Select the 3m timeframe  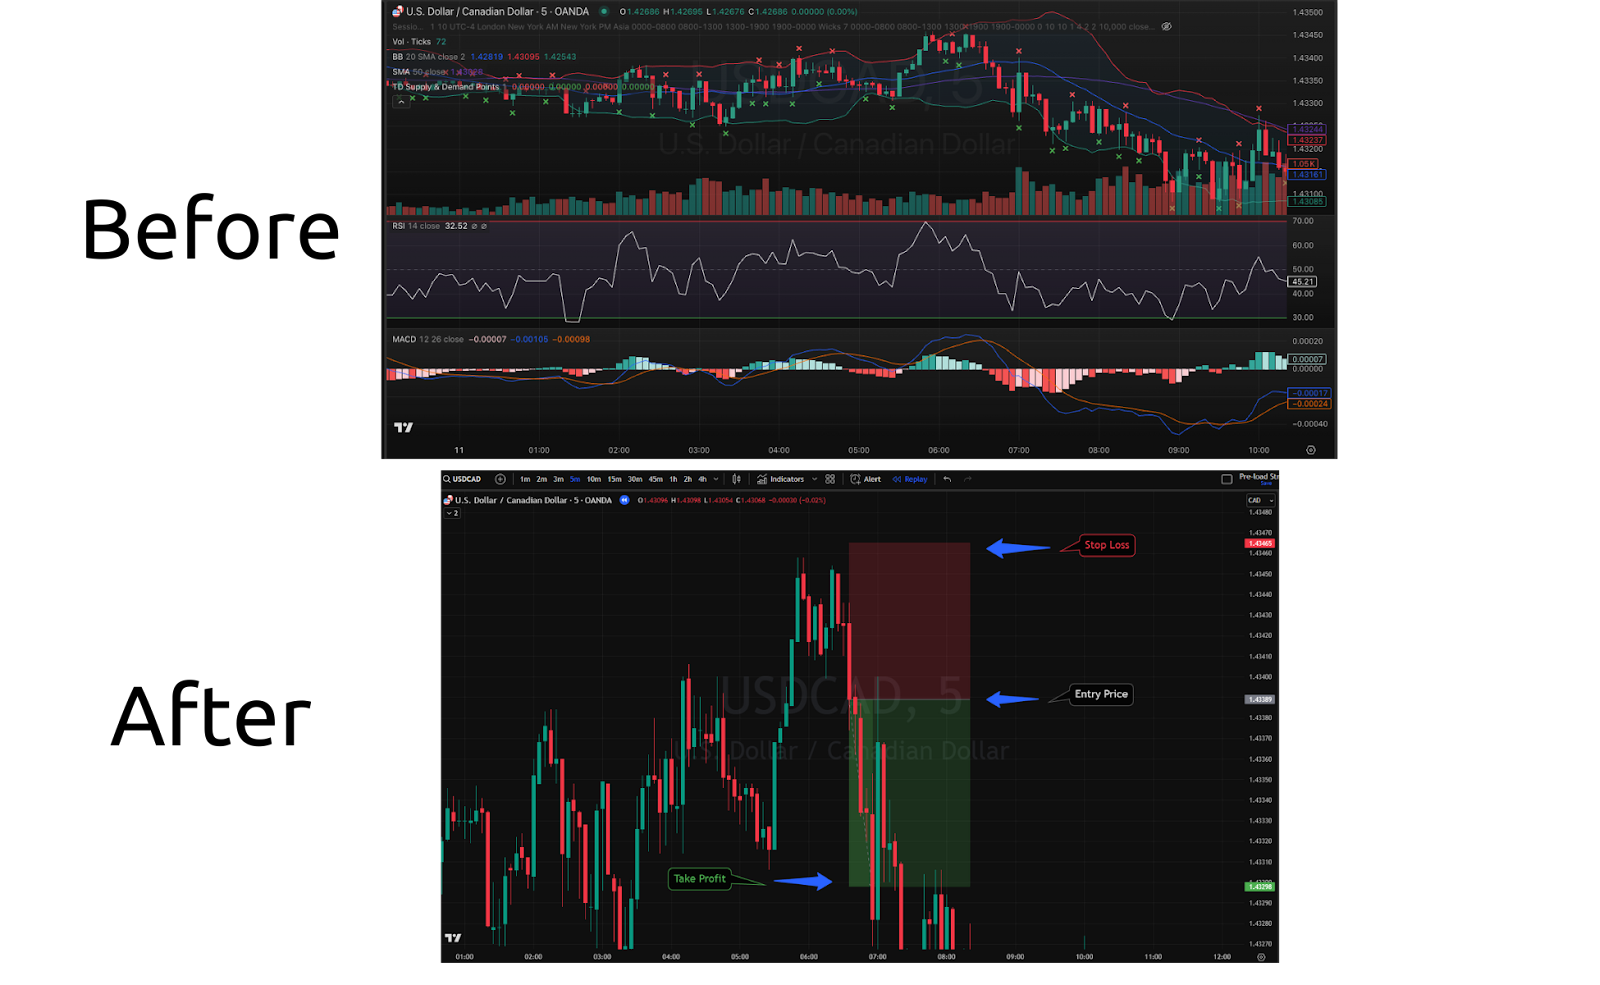point(558,479)
